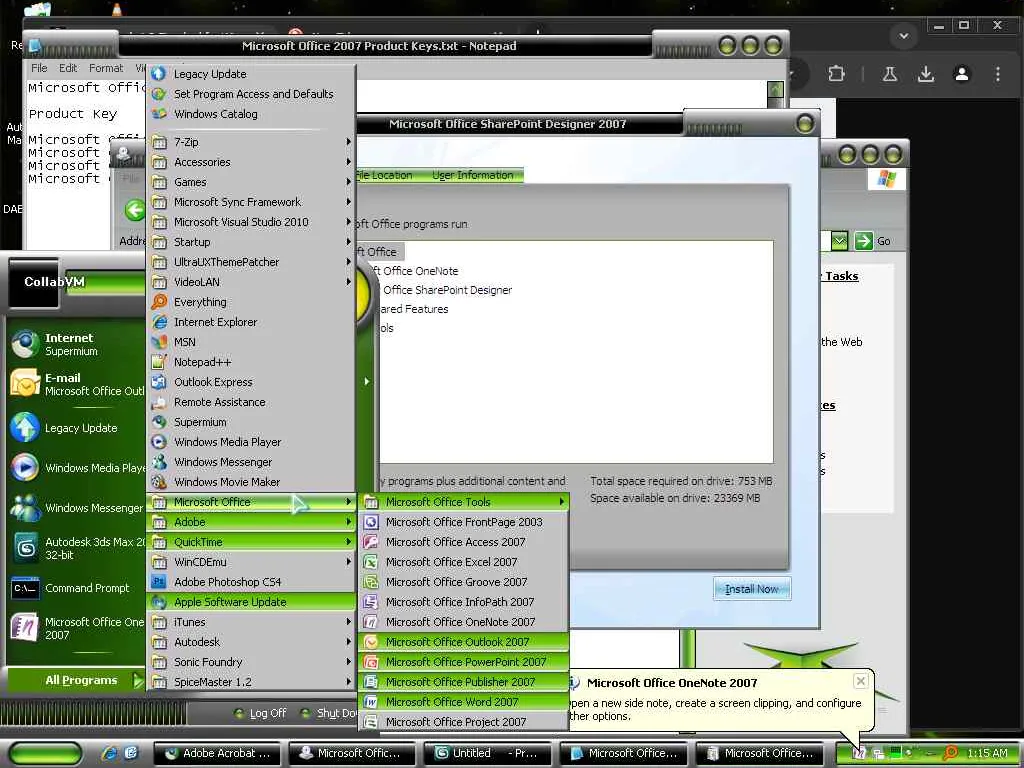Close the OneNote 2007 balloon tip
The width and height of the screenshot is (1024, 768).
(x=861, y=681)
